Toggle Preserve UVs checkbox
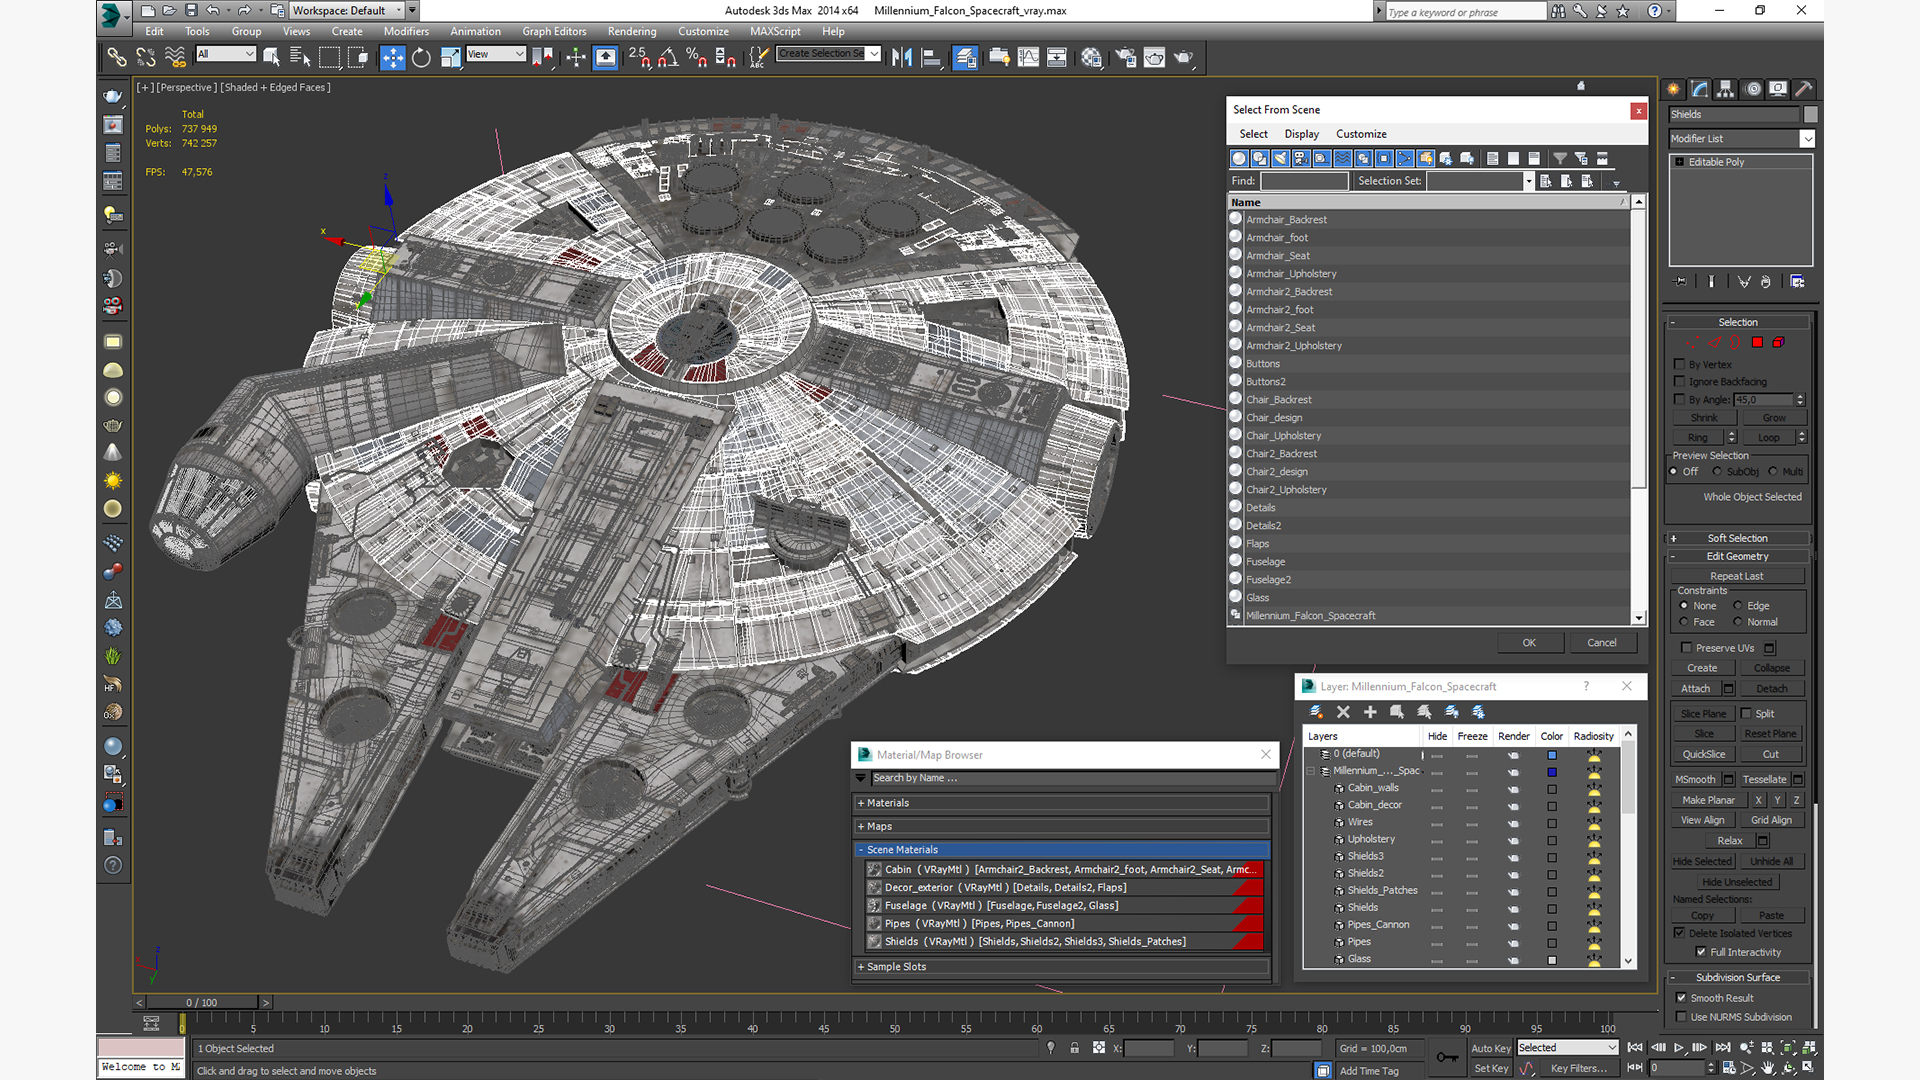The image size is (1920, 1080). 1686,648
